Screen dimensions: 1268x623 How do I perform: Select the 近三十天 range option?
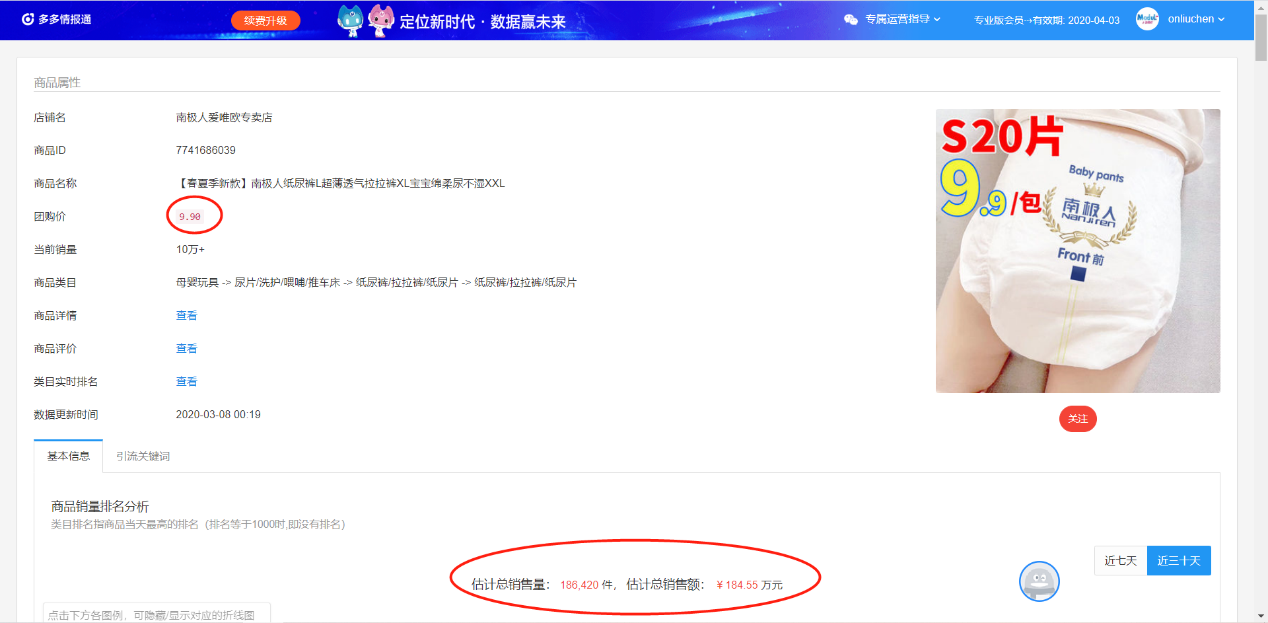coord(1179,560)
